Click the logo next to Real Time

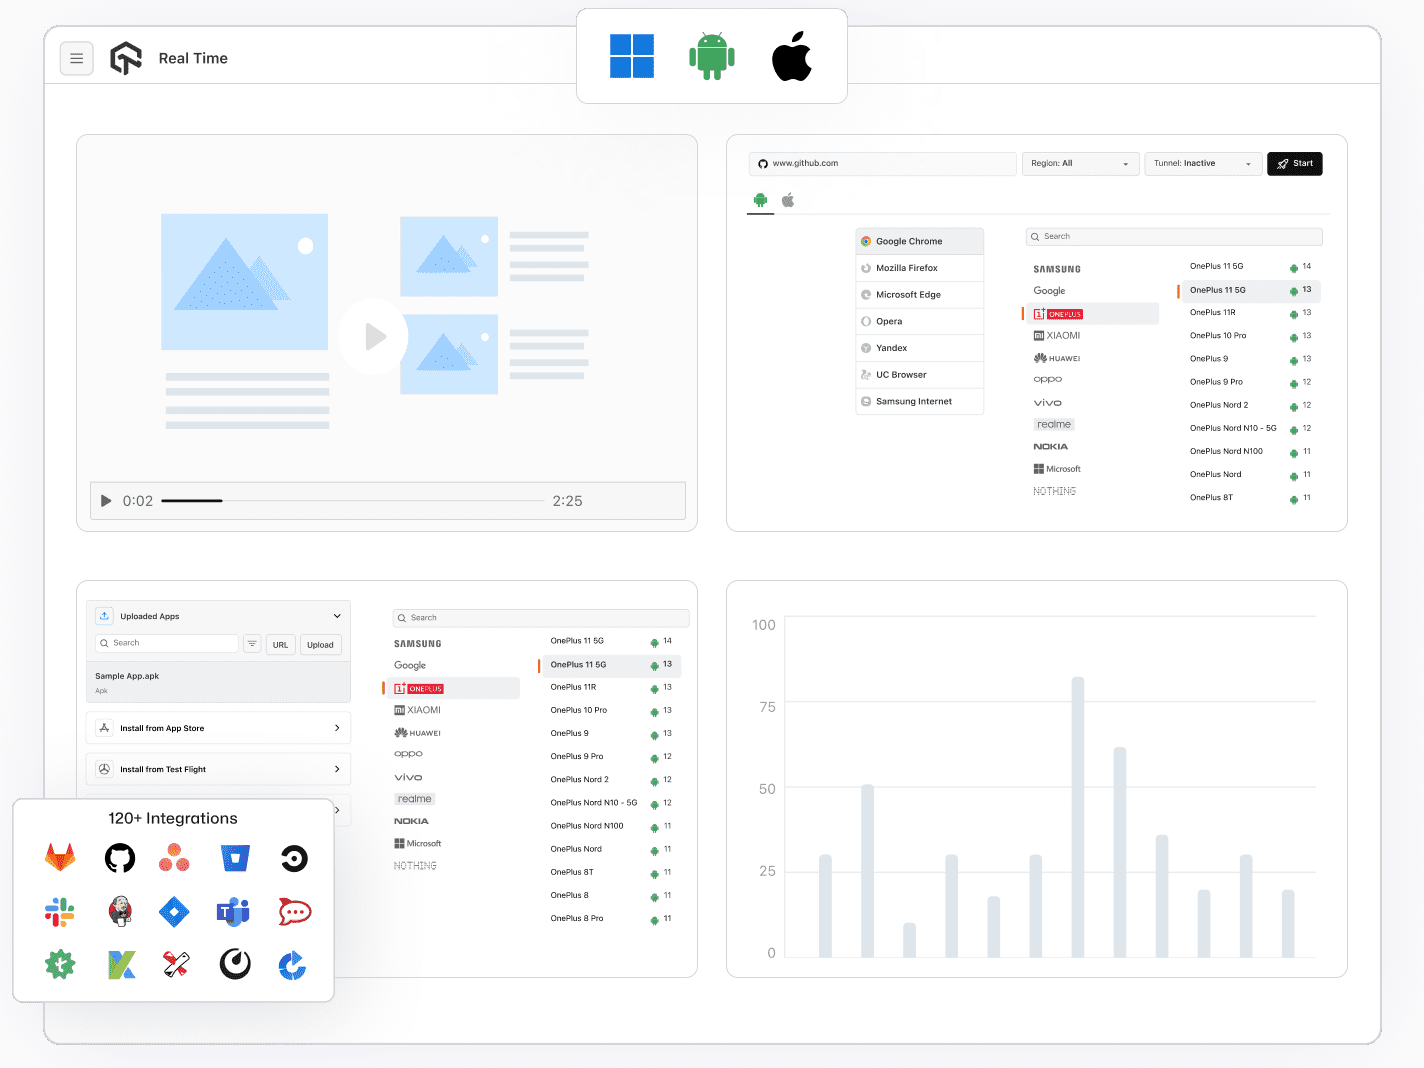point(126,58)
